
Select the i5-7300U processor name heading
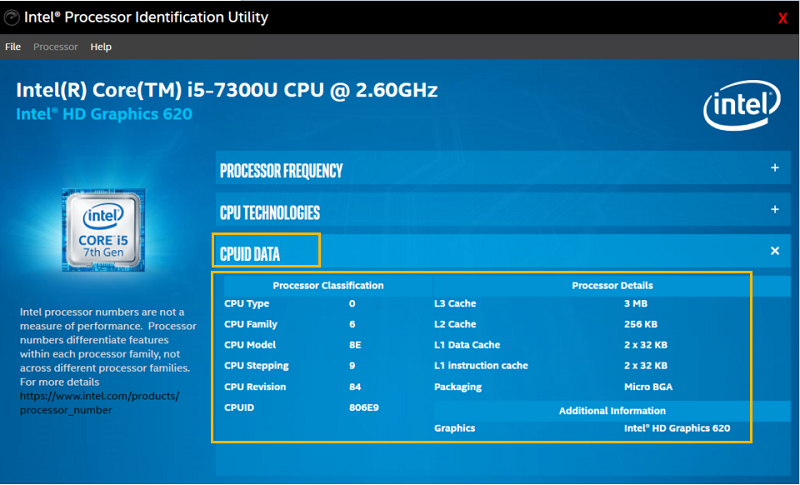pyautogui.click(x=227, y=90)
